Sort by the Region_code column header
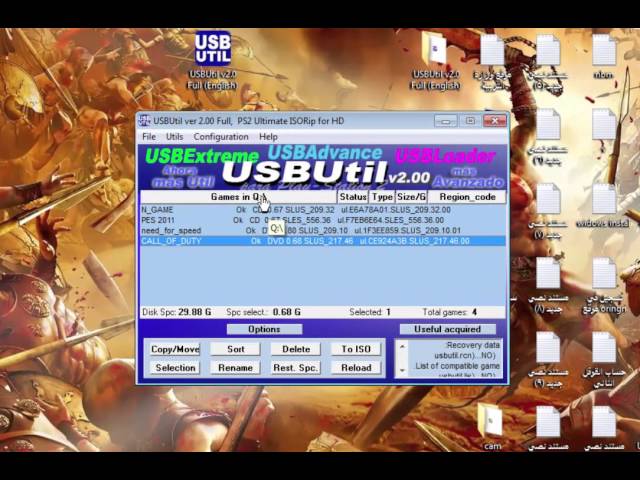 coord(467,197)
